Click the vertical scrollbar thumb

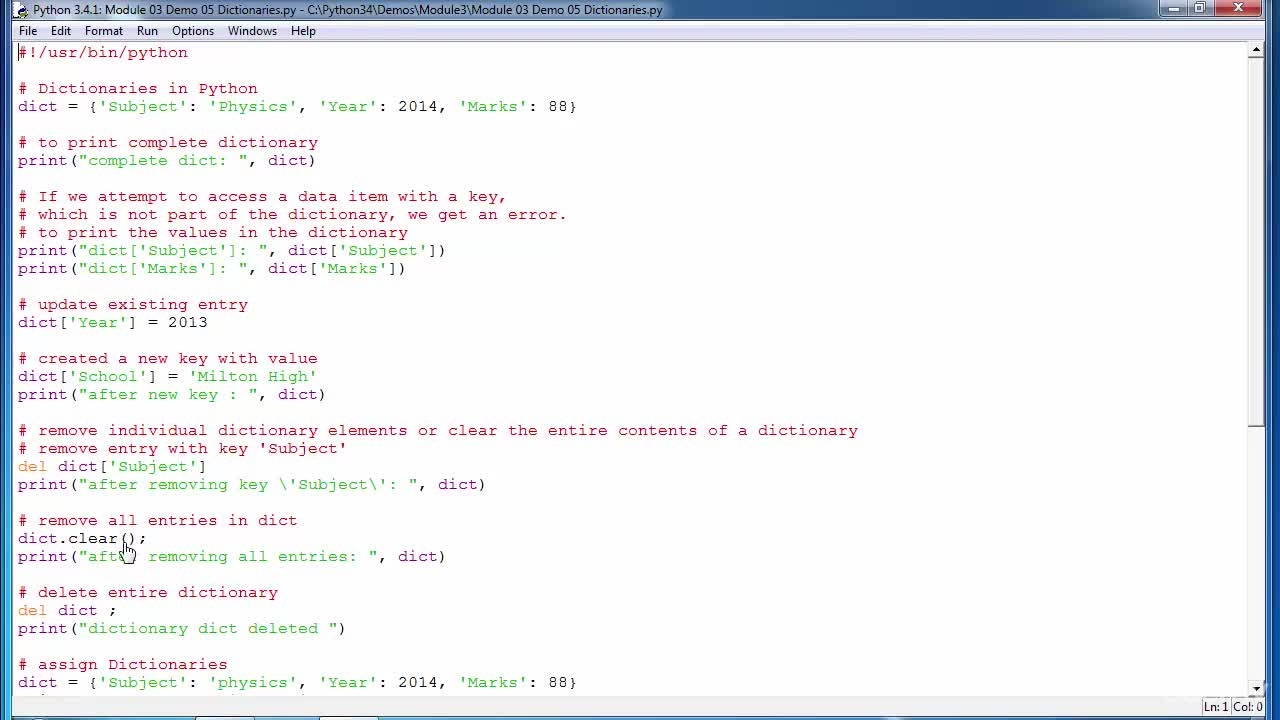click(1256, 243)
